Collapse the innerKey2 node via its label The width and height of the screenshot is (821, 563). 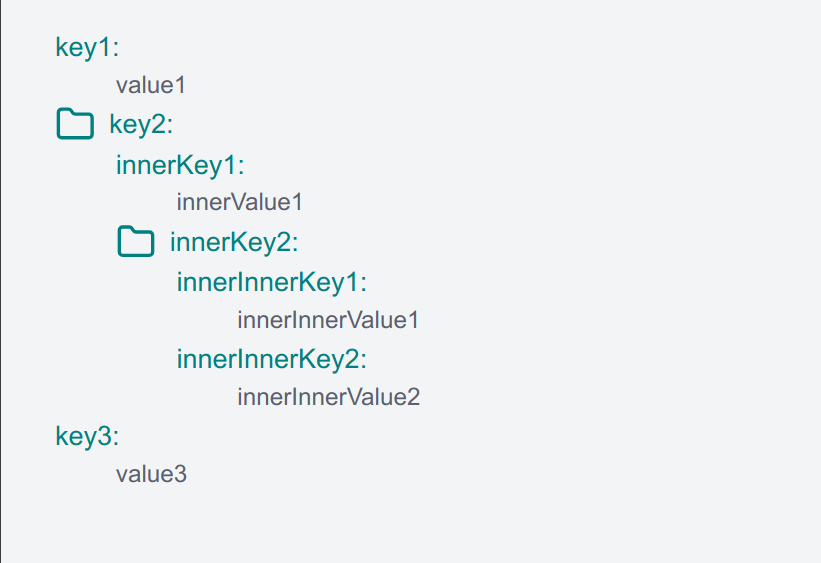pyautogui.click(x=234, y=242)
